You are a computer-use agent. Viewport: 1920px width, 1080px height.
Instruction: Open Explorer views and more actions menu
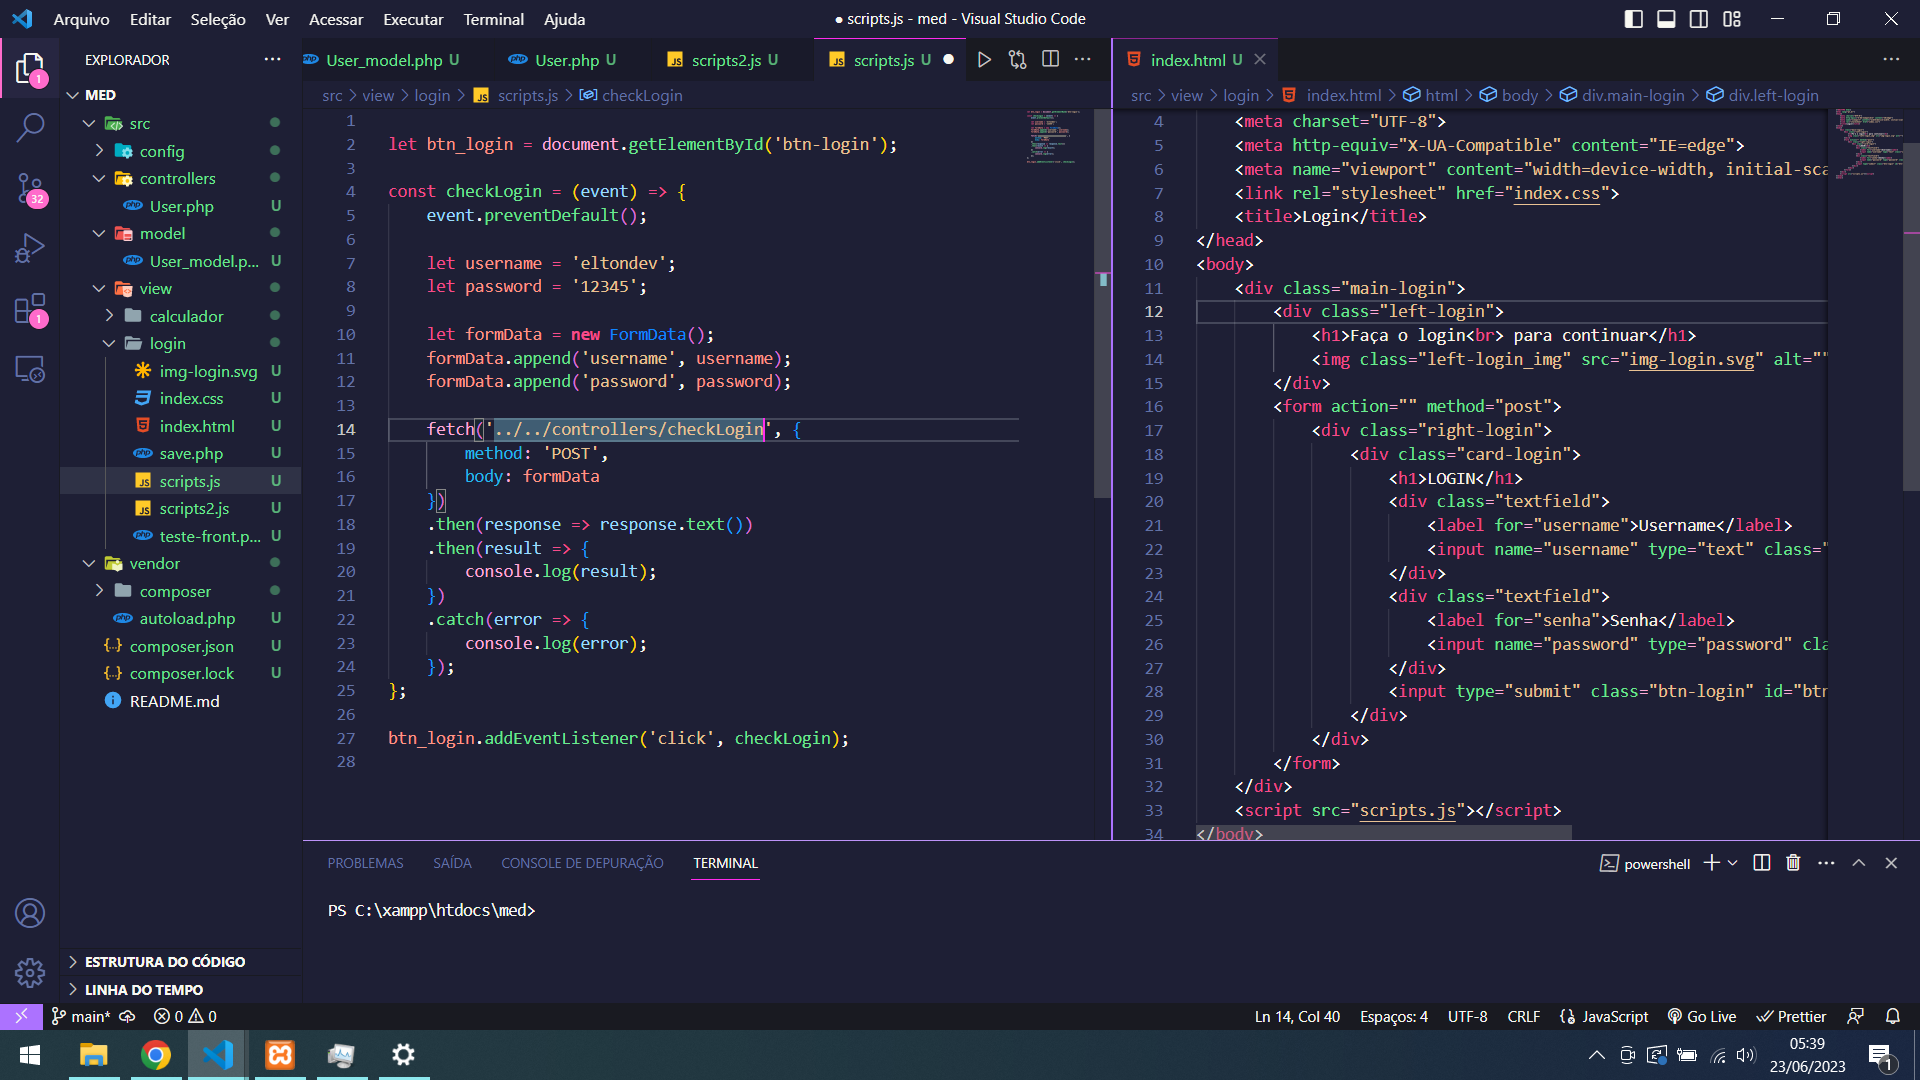pyautogui.click(x=272, y=60)
